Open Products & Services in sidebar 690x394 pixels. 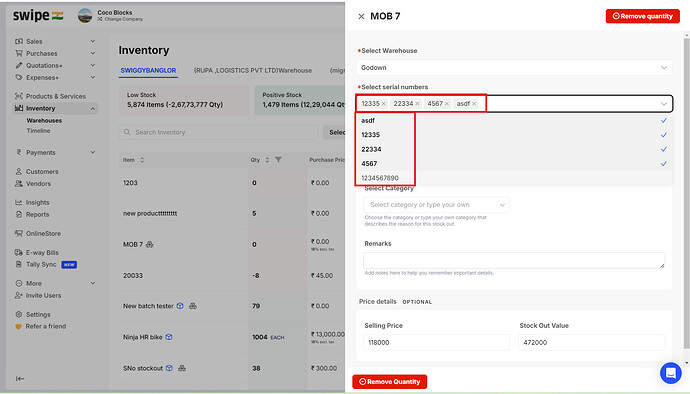55,96
